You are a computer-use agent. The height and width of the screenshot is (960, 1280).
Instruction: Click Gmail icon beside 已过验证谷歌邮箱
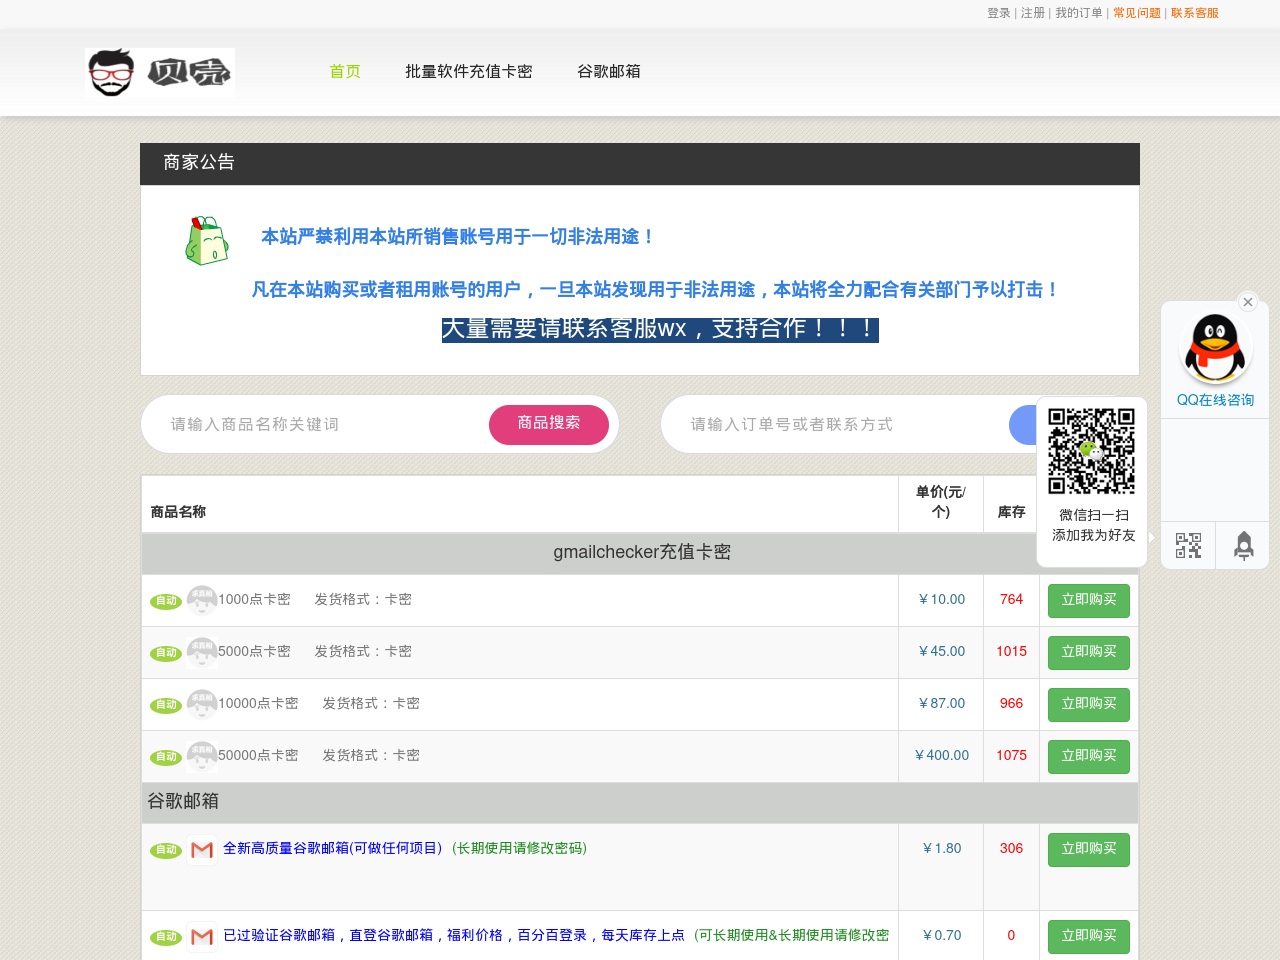[x=202, y=937]
